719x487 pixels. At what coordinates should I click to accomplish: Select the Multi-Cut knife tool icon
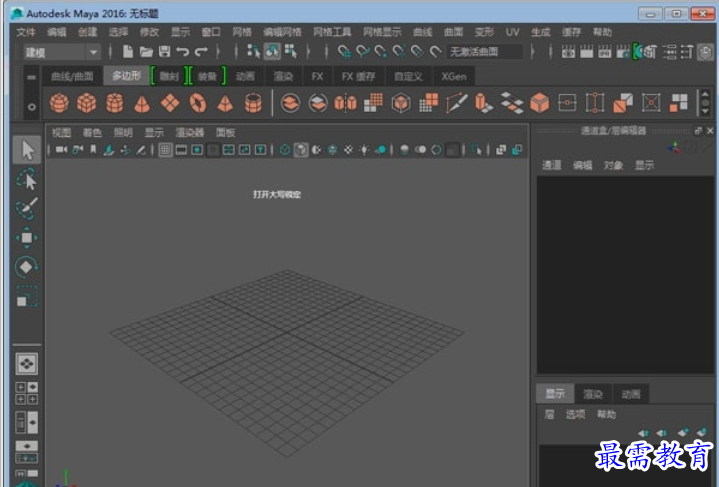pos(457,103)
